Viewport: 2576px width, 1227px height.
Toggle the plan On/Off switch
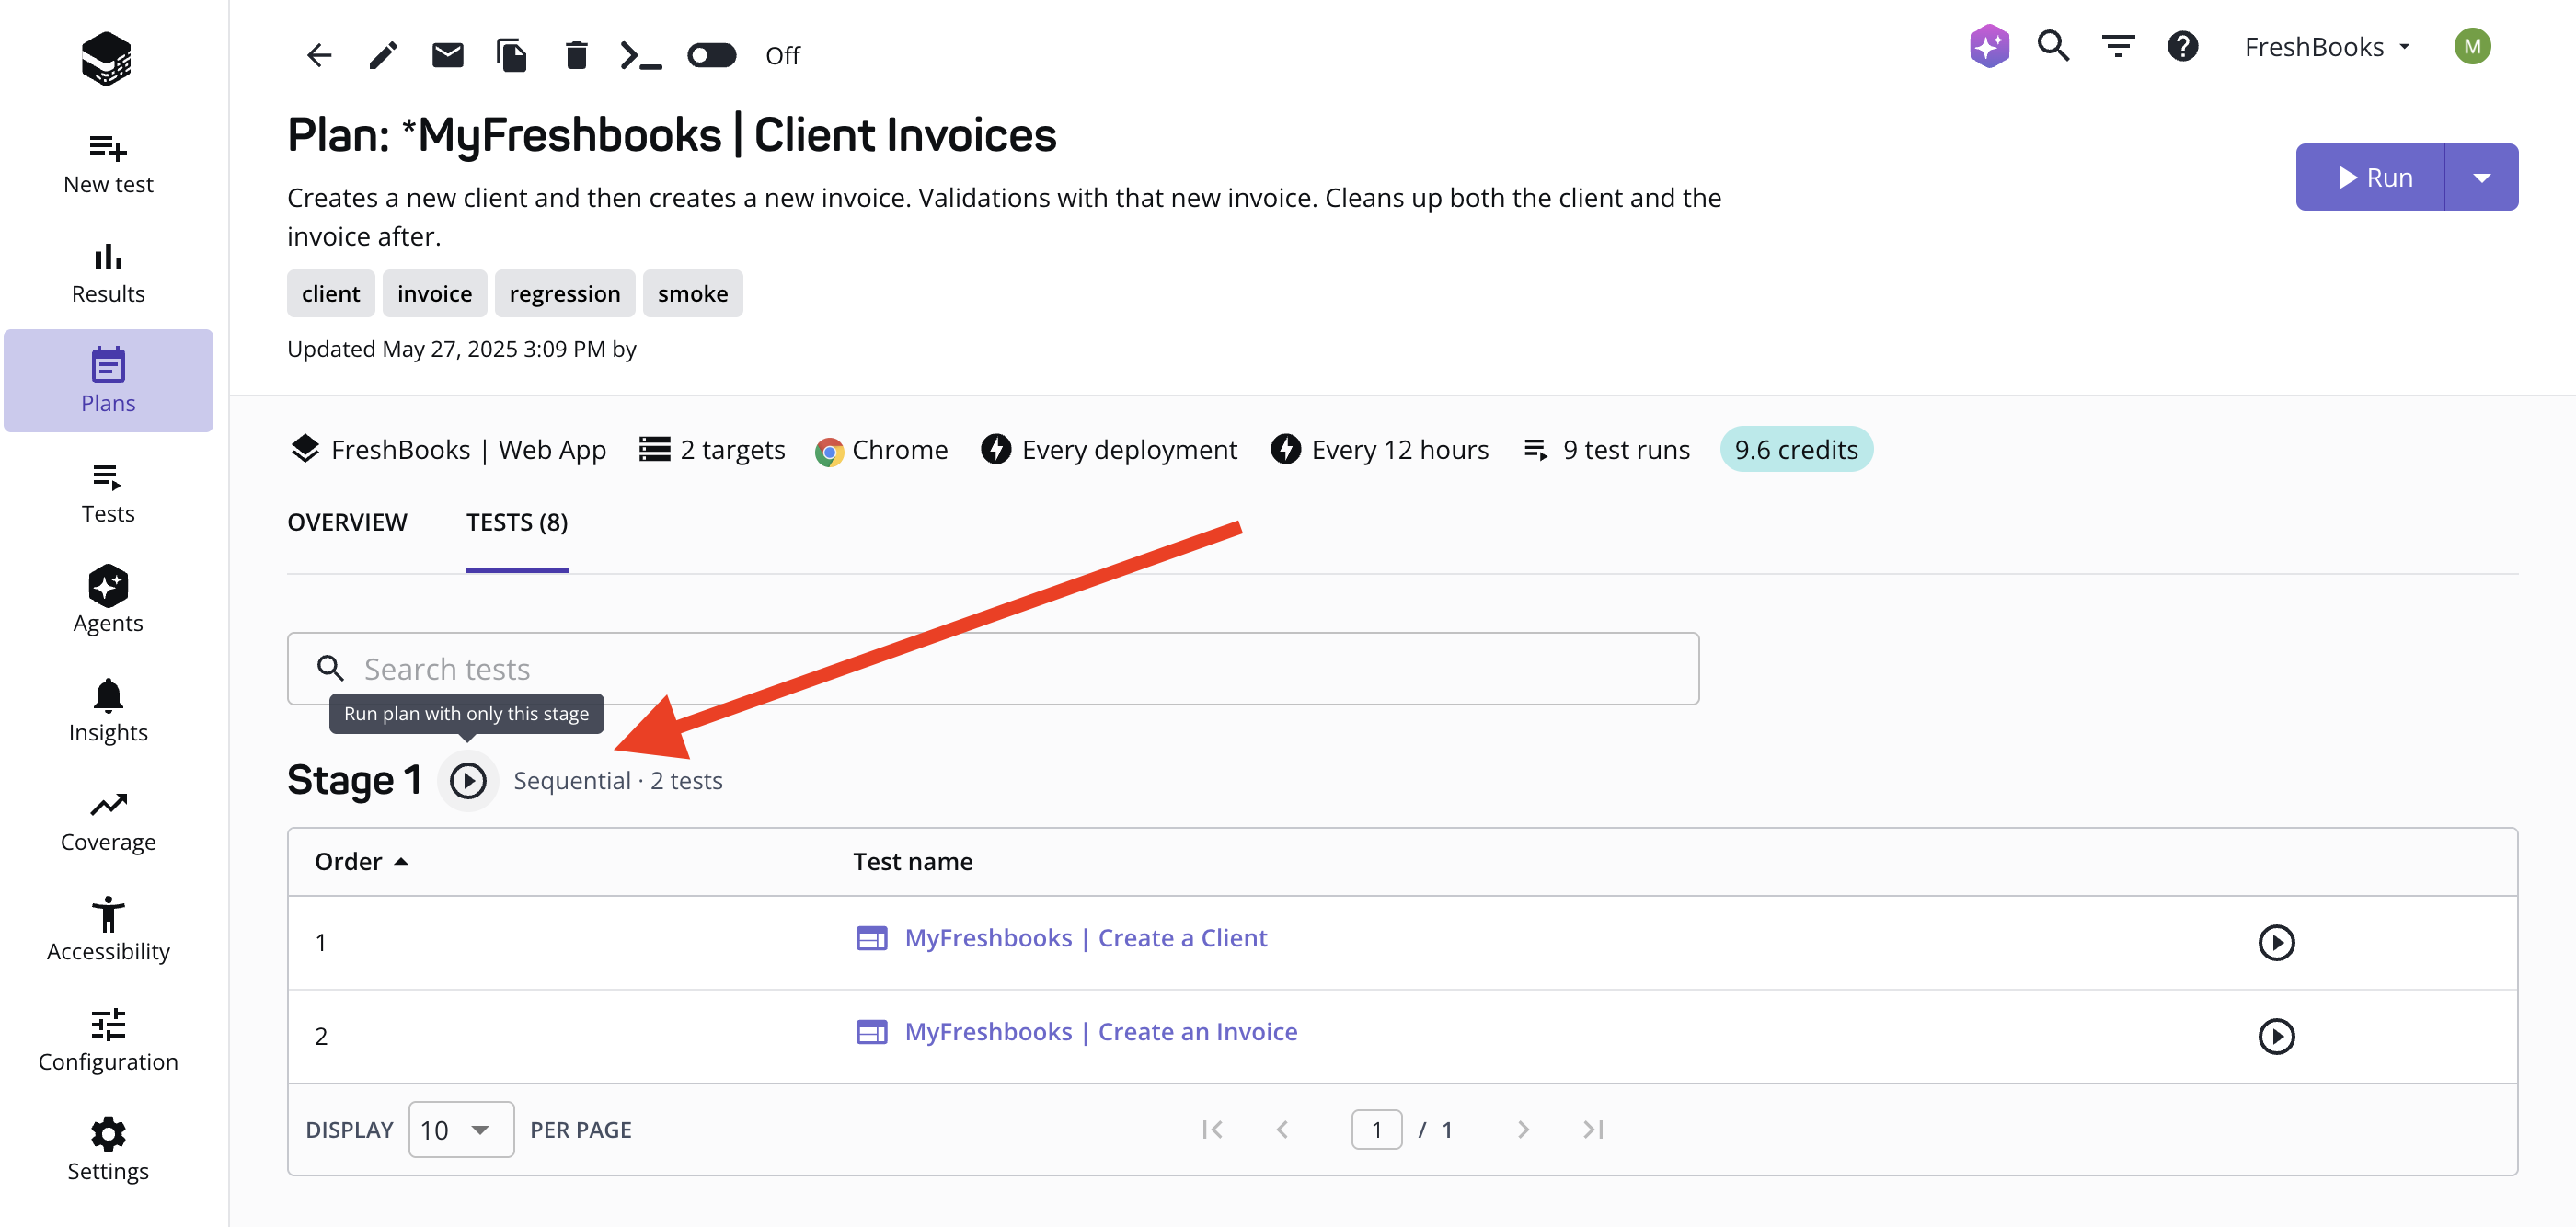(x=712, y=55)
